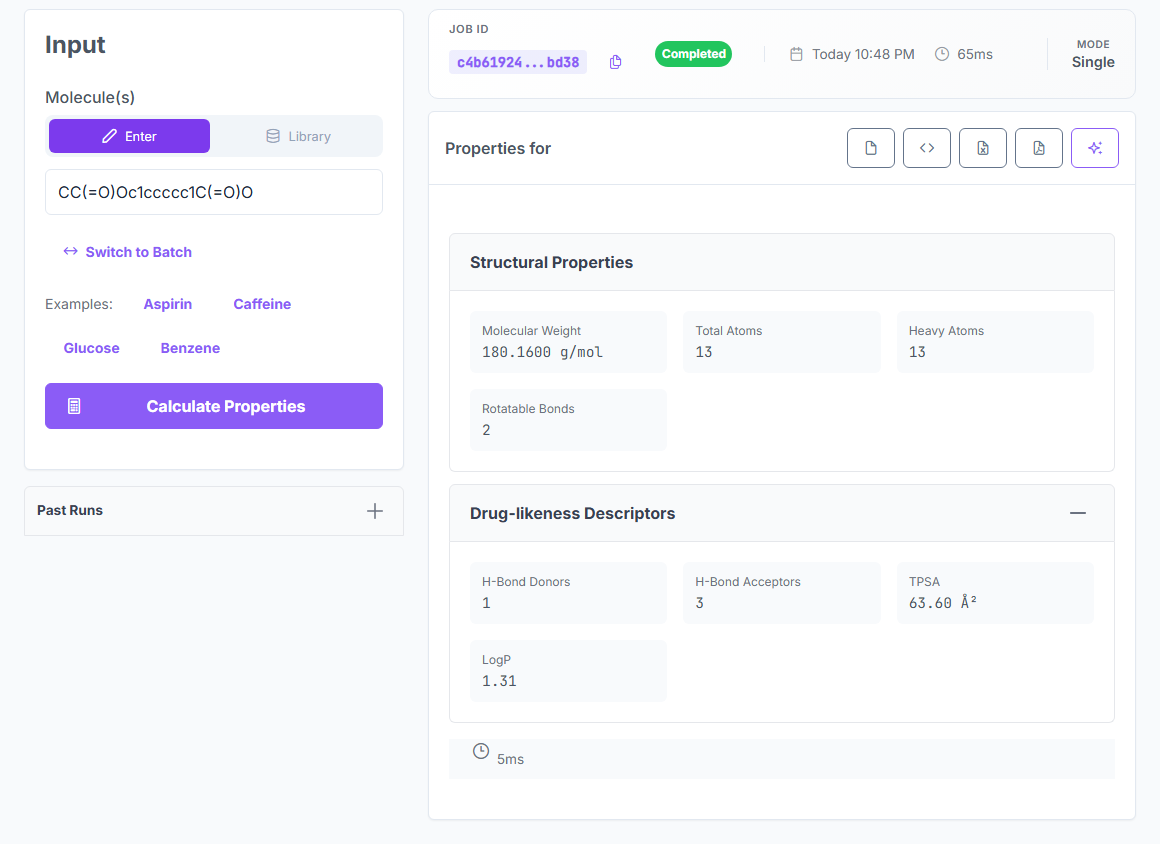This screenshot has width=1160, height=844.
Task: Select the Enter input mode
Action: 129,136
